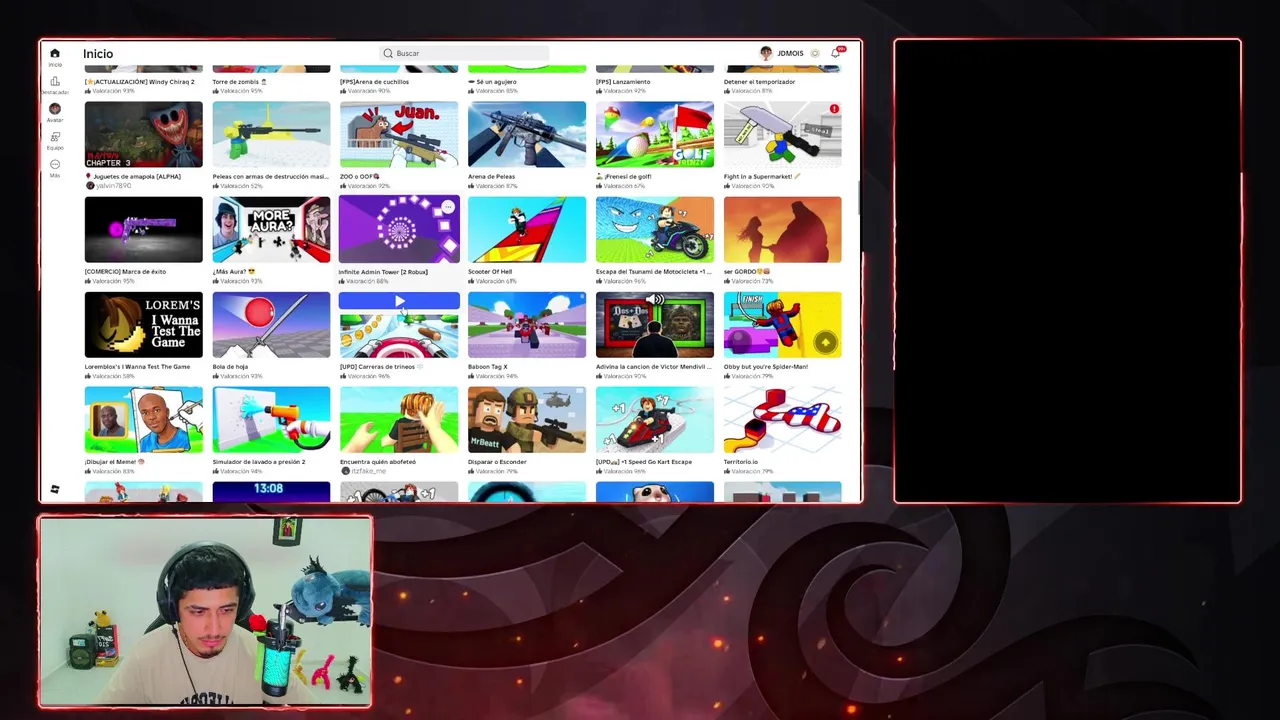
Task: Open the notifications bell
Action: 836,53
